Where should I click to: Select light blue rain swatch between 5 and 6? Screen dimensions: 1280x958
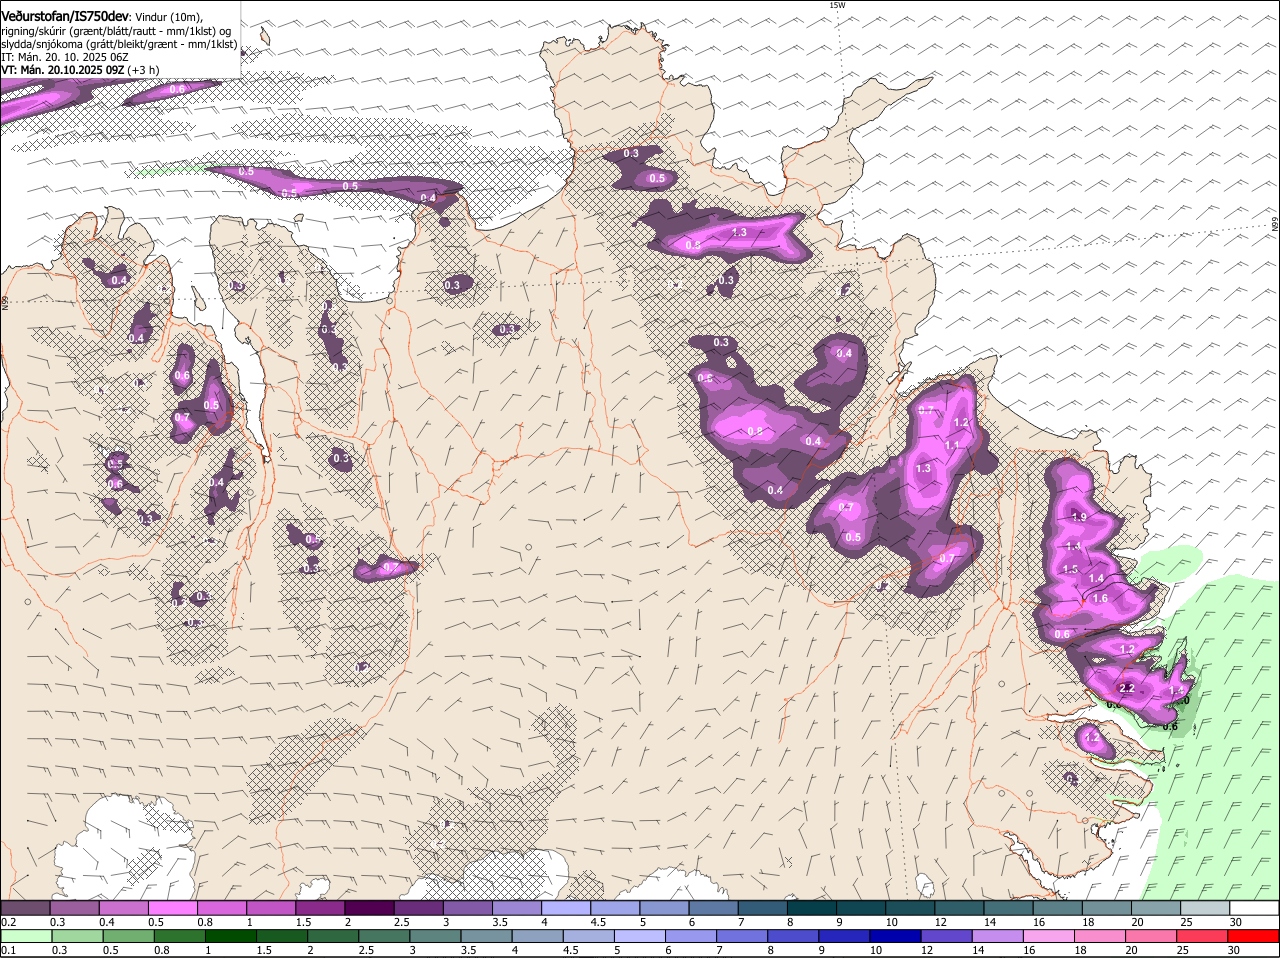(640, 936)
